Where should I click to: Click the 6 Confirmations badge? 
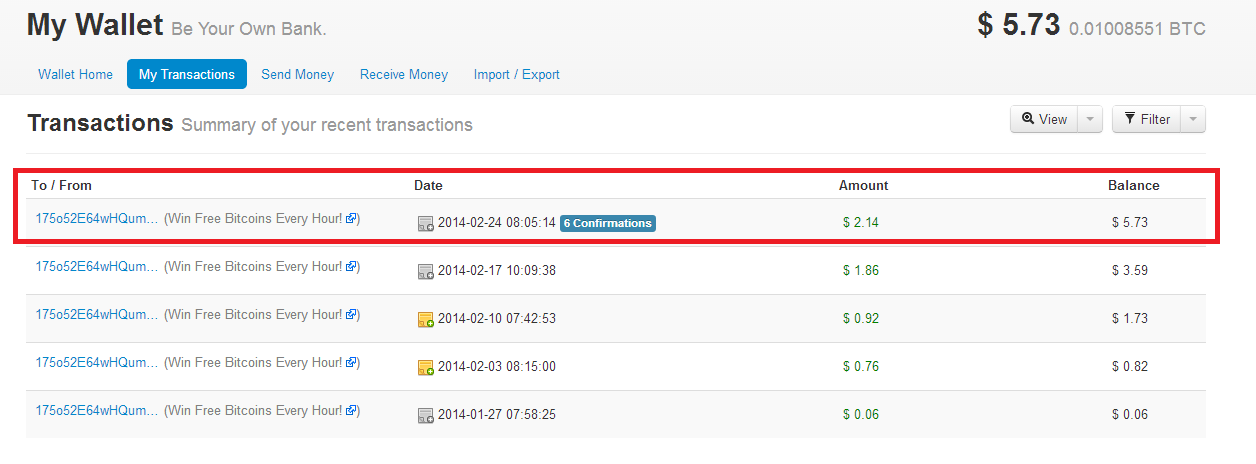point(608,223)
